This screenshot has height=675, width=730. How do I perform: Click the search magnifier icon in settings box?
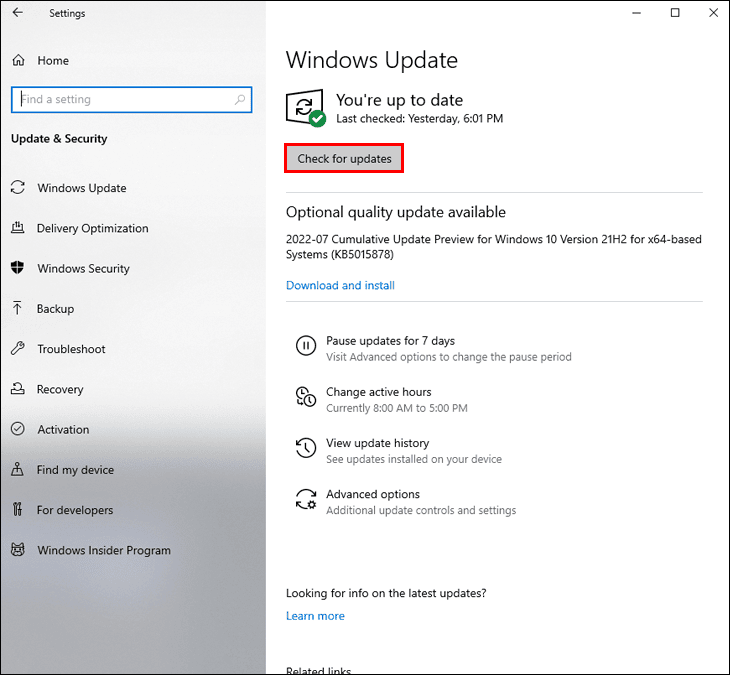240,100
